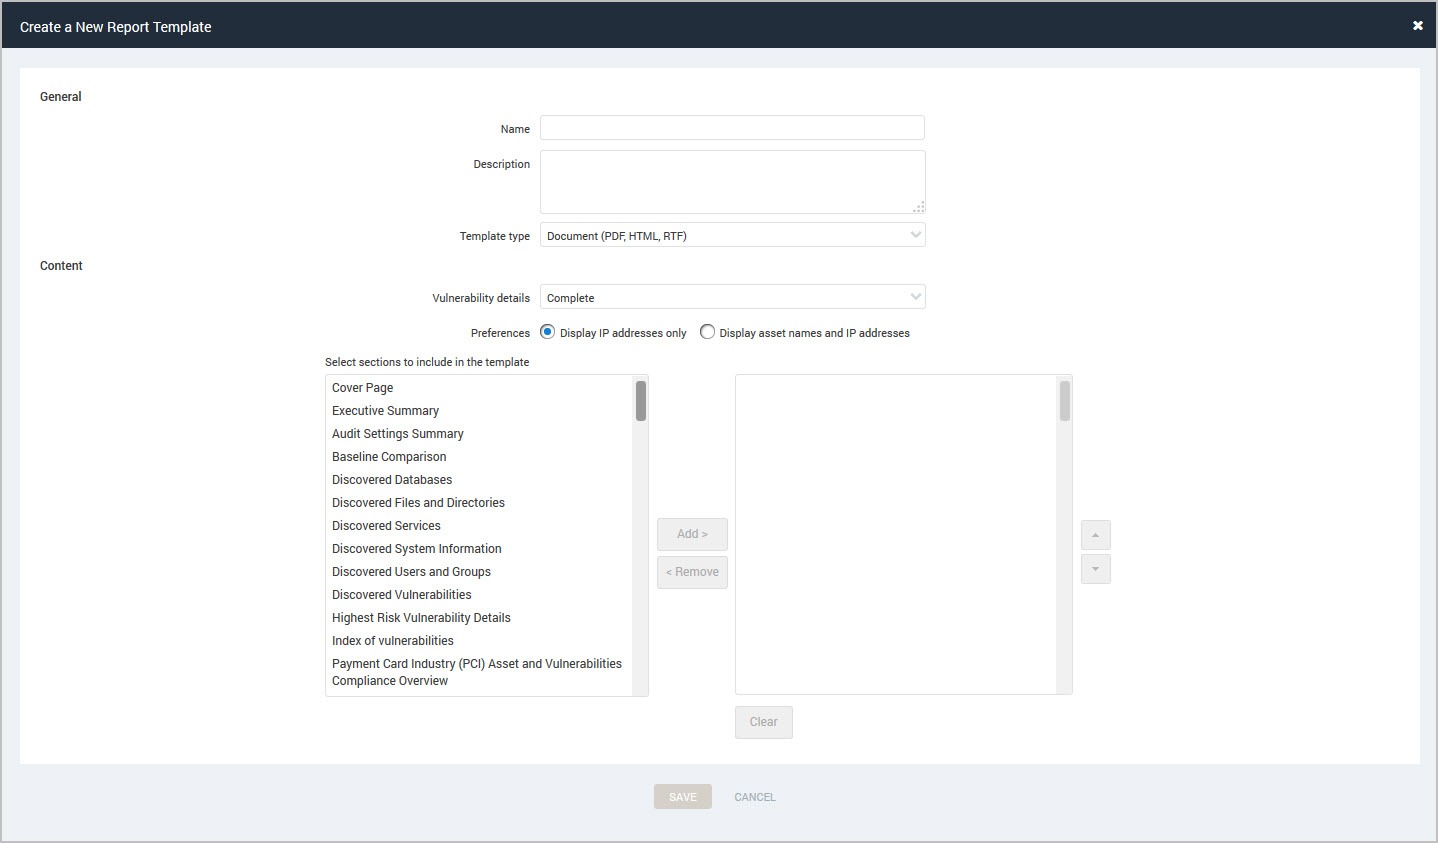Click the move down arrow button
The image size is (1438, 843).
point(1095,569)
